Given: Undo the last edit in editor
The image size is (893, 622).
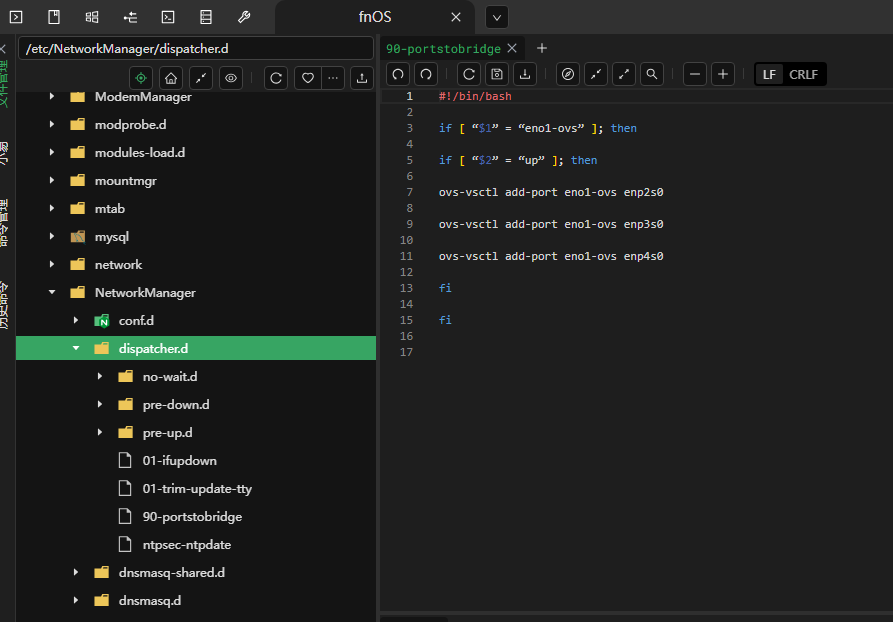Looking at the screenshot, I should coord(398,74).
